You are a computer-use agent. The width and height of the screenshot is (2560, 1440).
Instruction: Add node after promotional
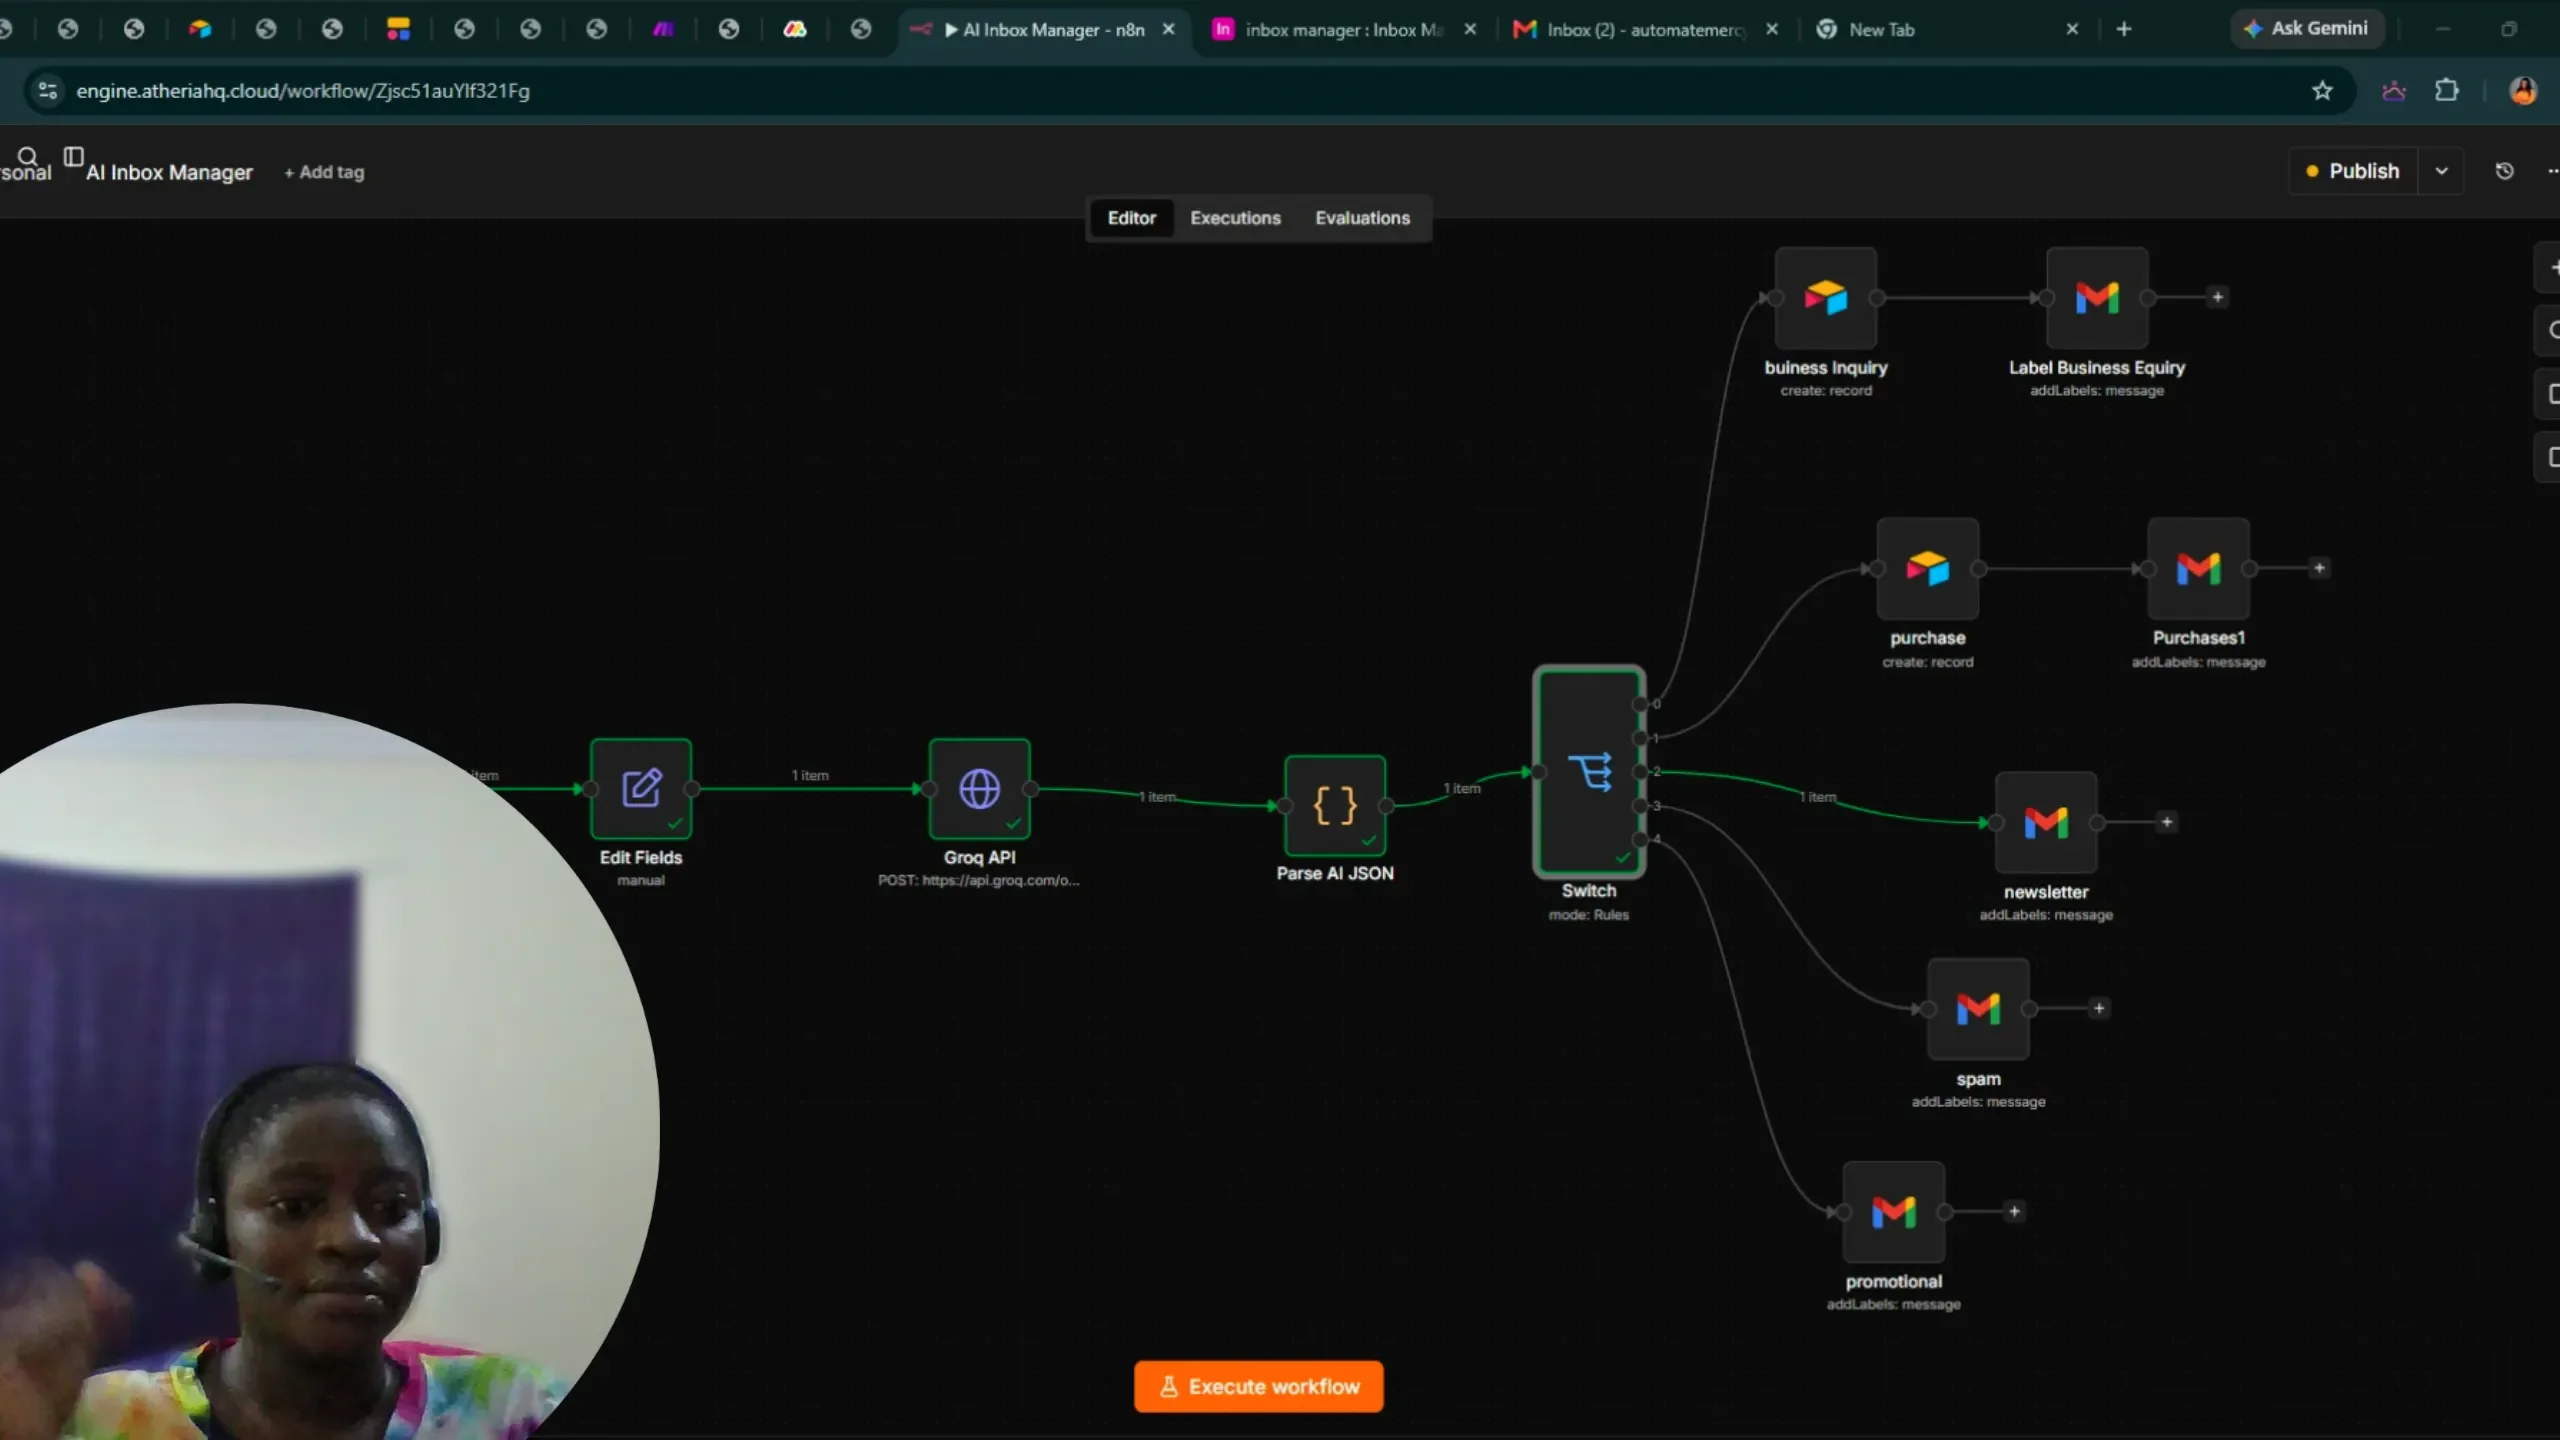(2014, 1211)
